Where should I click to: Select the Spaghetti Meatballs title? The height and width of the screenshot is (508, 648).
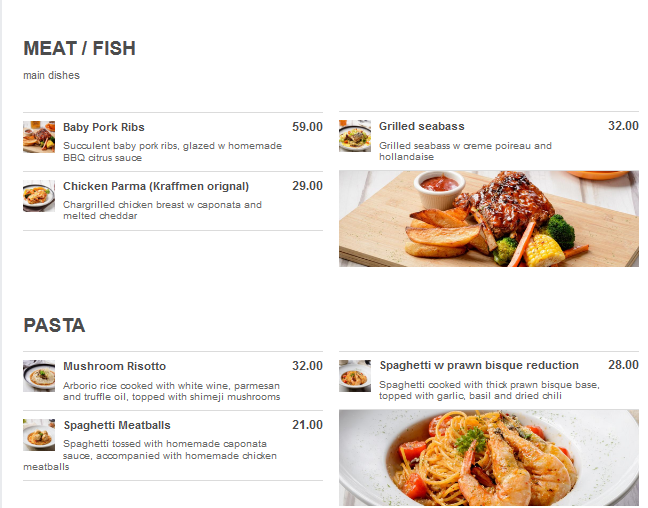(117, 425)
